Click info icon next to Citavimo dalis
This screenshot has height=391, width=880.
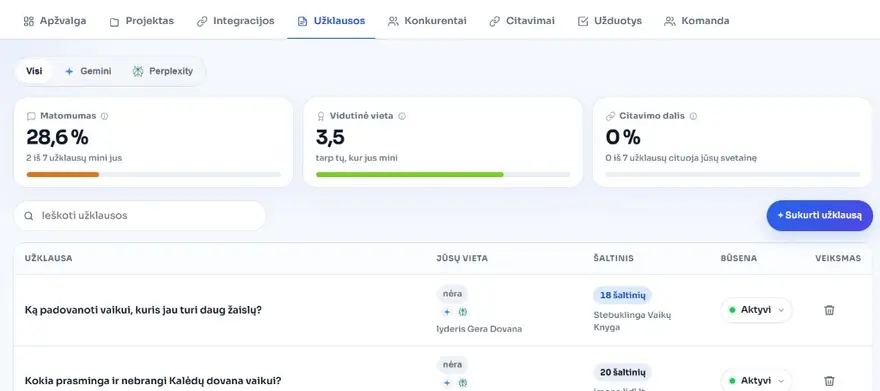(693, 116)
